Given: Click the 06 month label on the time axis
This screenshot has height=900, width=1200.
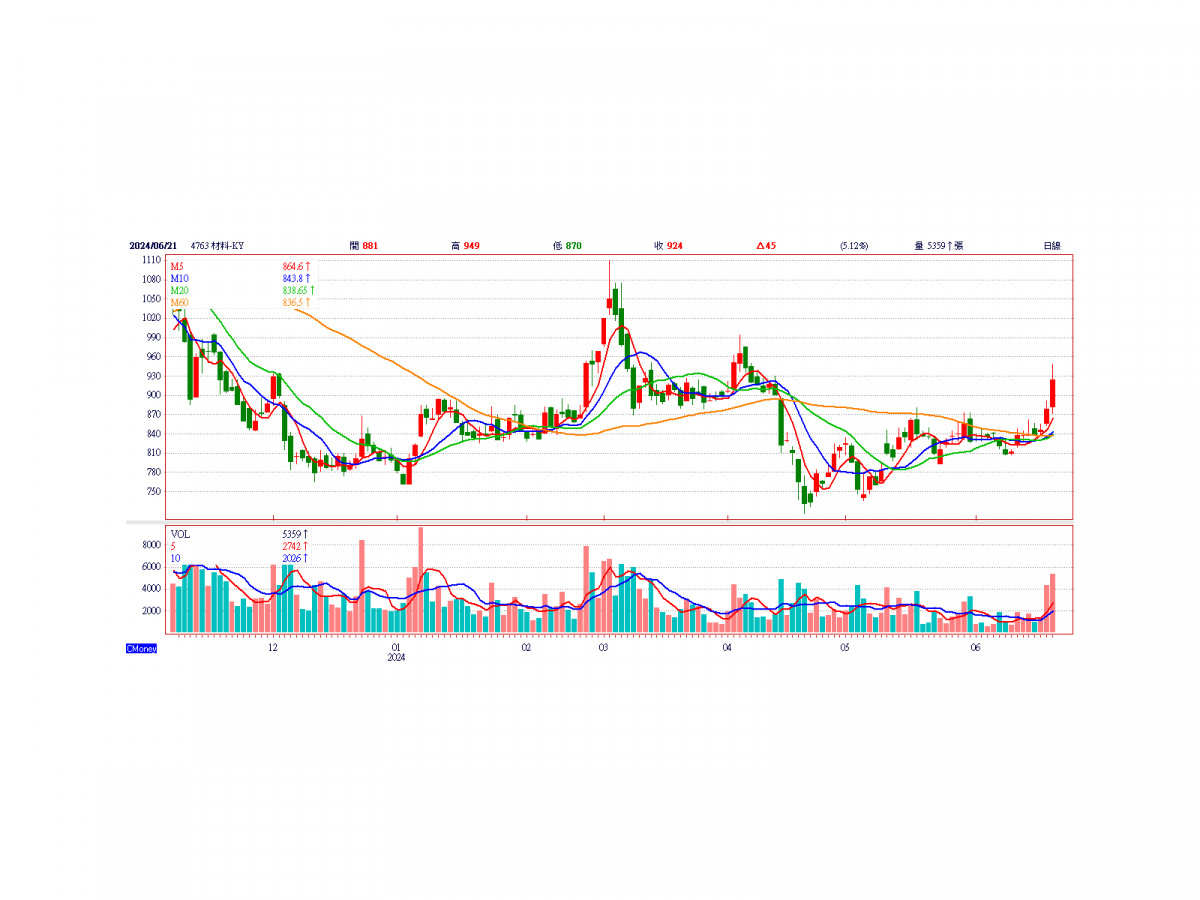Looking at the screenshot, I should (x=976, y=647).
